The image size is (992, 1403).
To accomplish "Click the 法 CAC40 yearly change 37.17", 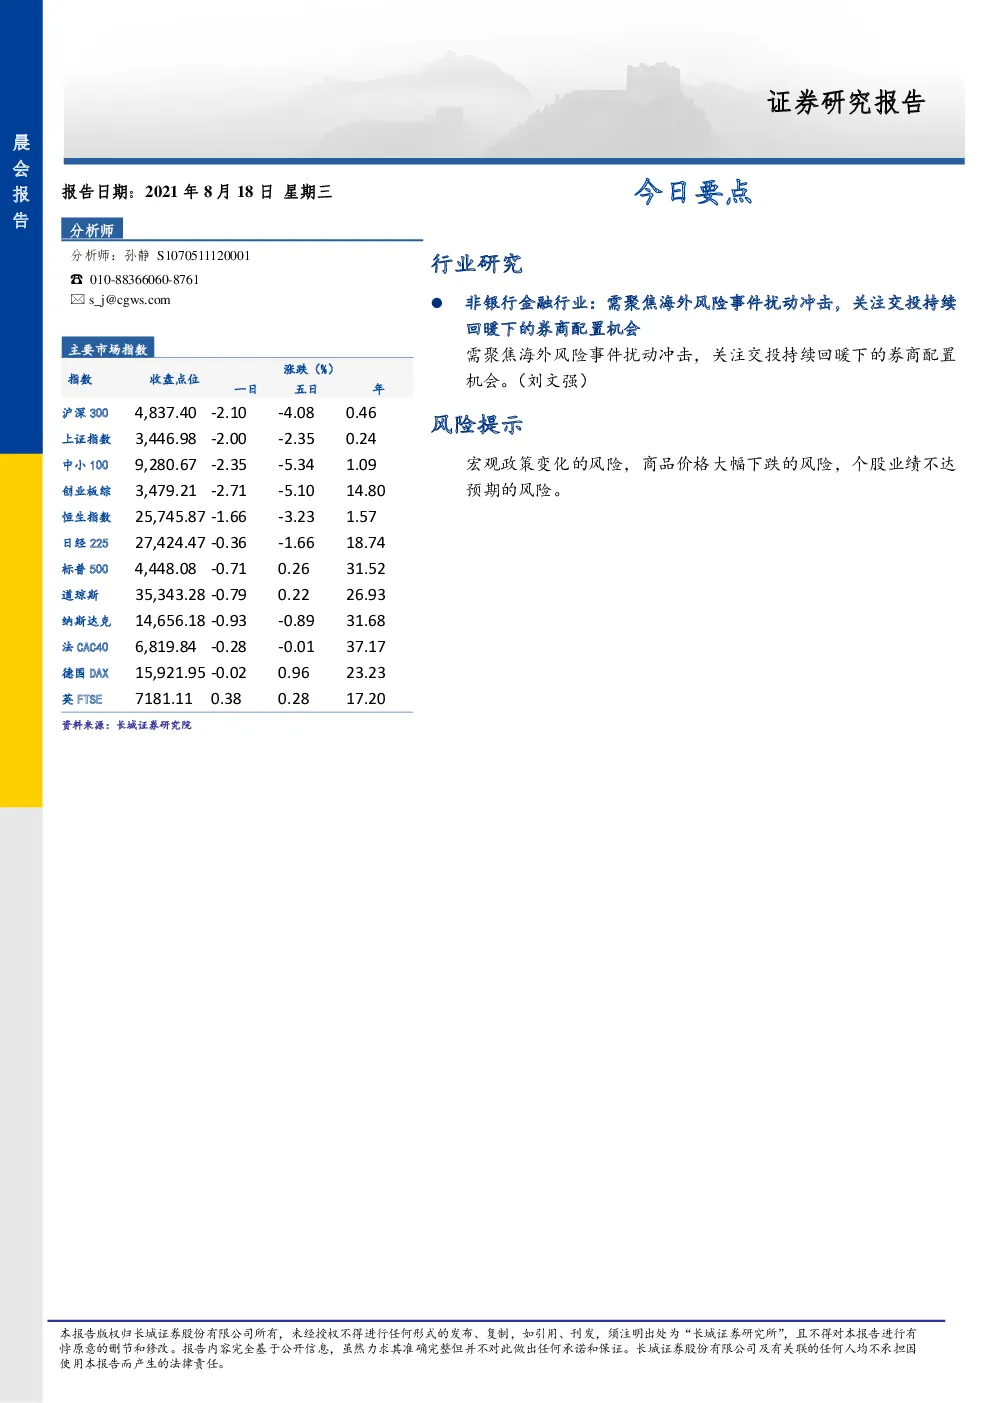I will [x=366, y=647].
